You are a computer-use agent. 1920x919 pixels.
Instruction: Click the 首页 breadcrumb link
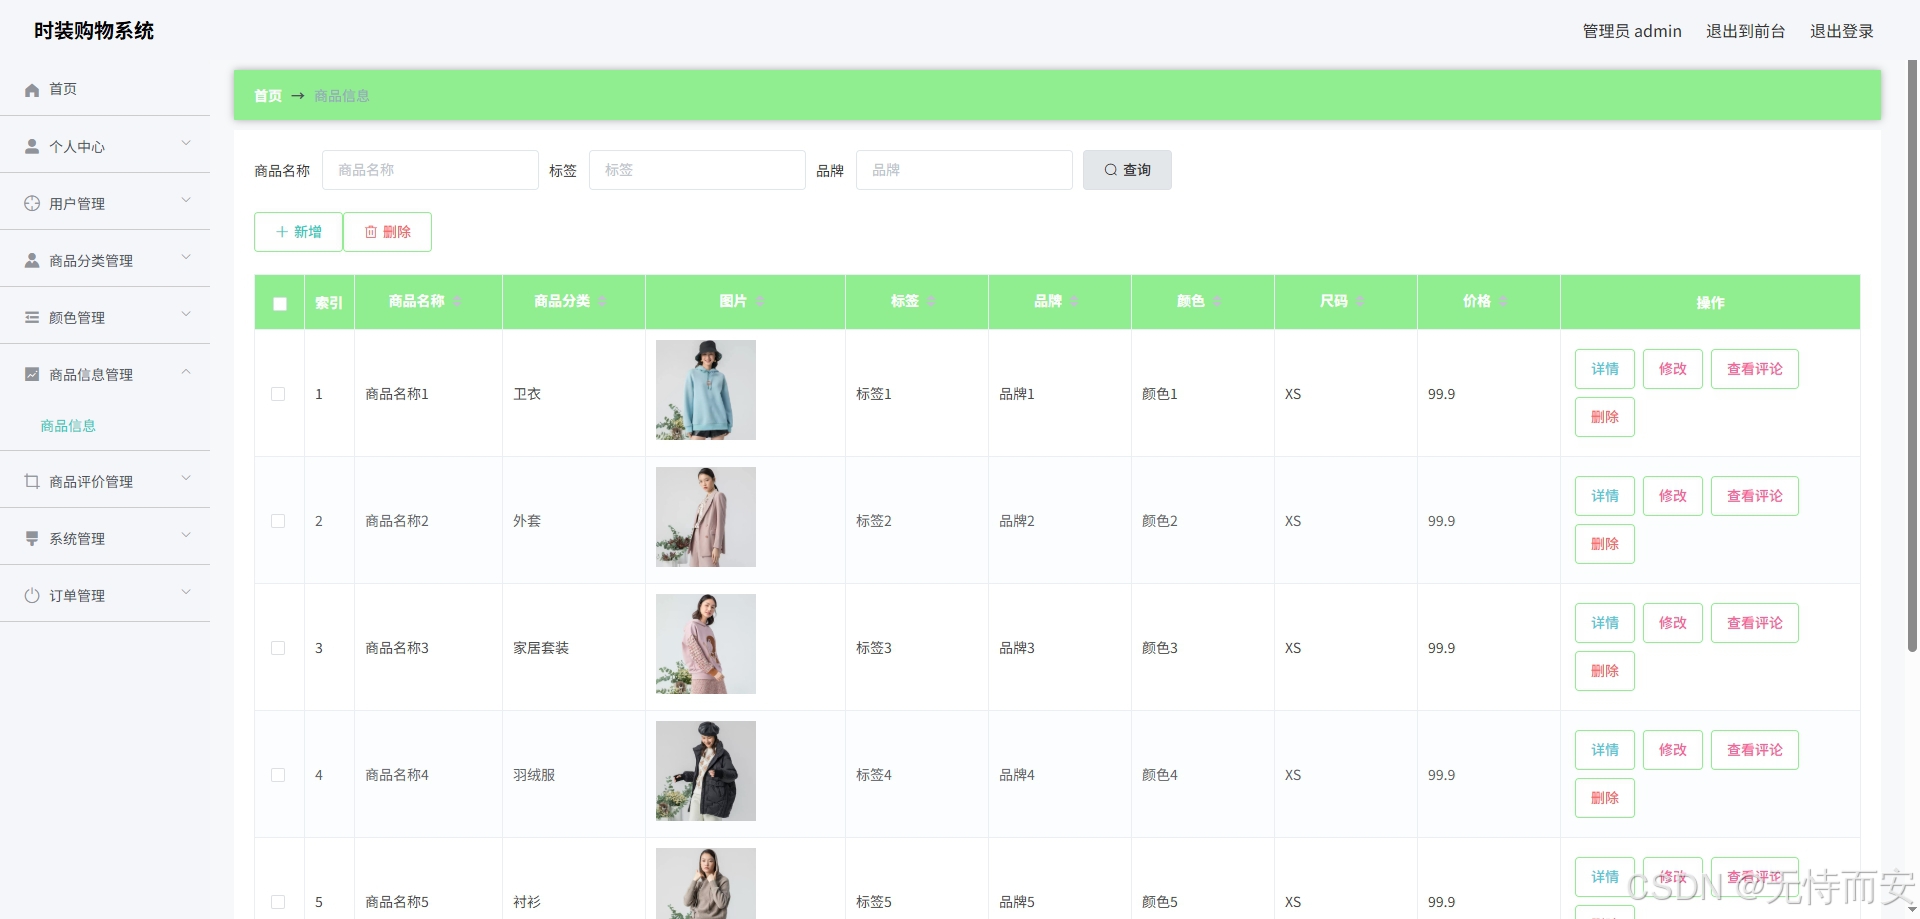268,96
